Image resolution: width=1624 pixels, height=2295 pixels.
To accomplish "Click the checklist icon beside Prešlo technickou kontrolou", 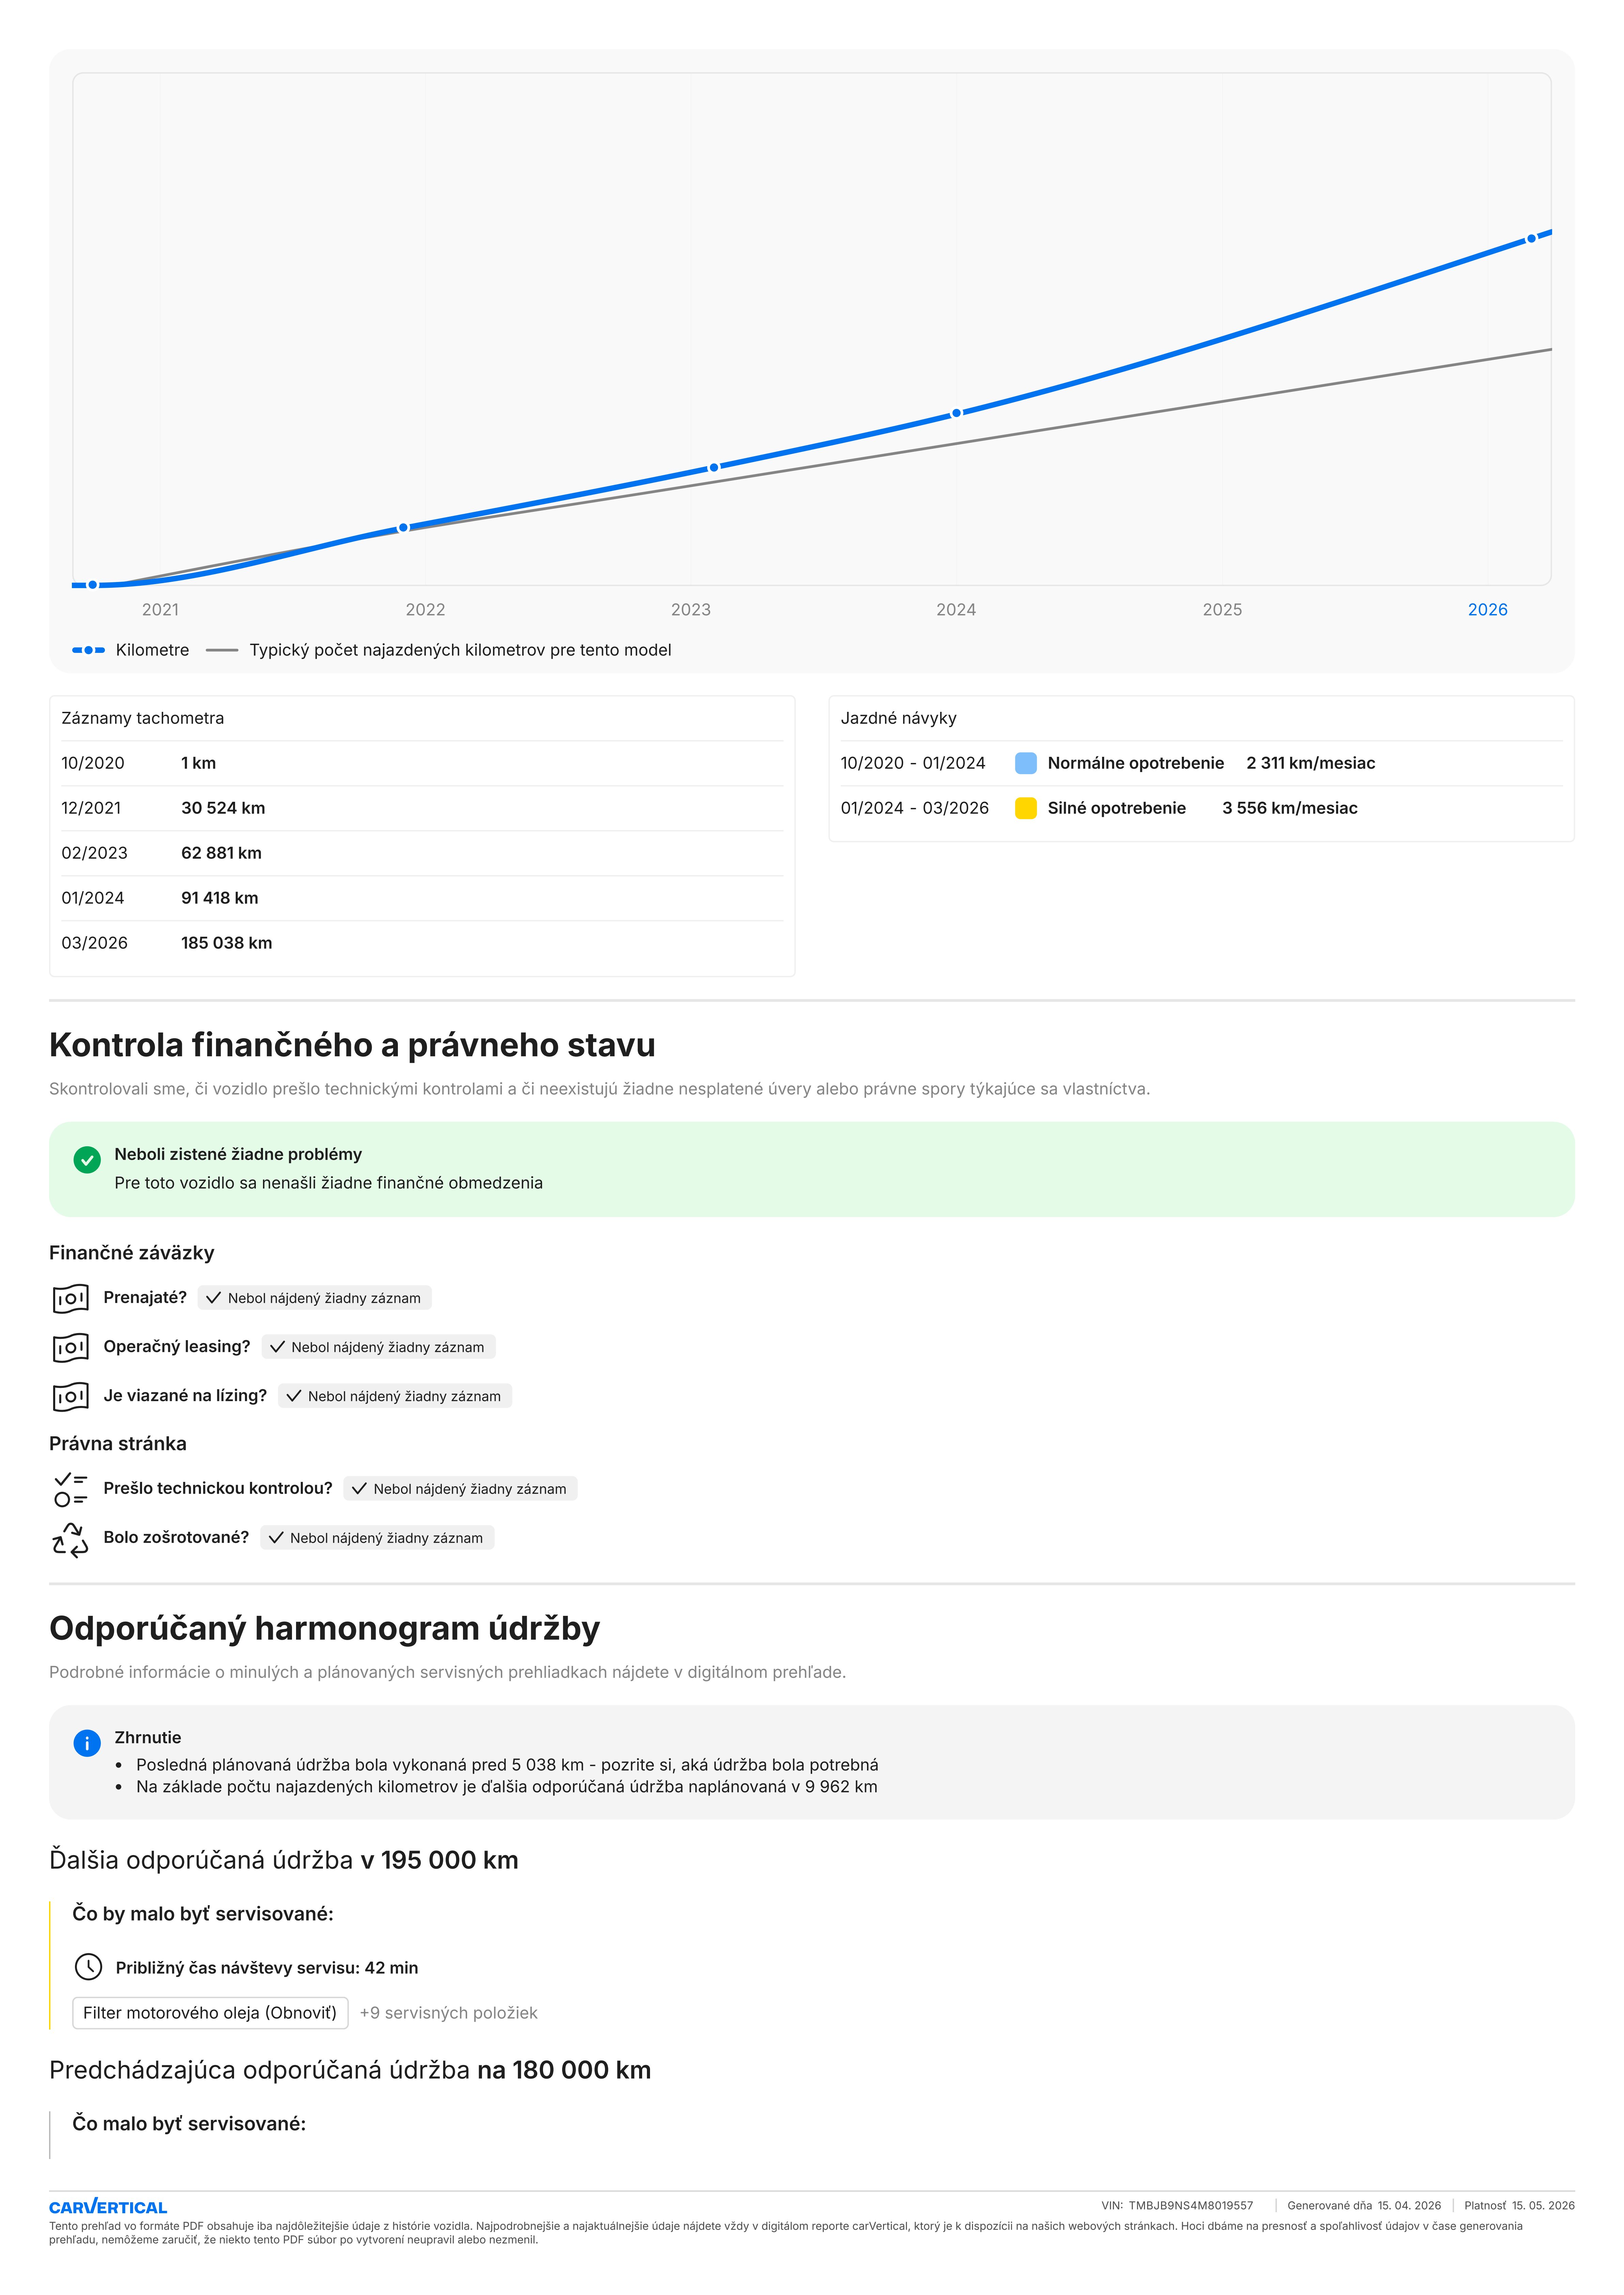I will pyautogui.click(x=70, y=1489).
